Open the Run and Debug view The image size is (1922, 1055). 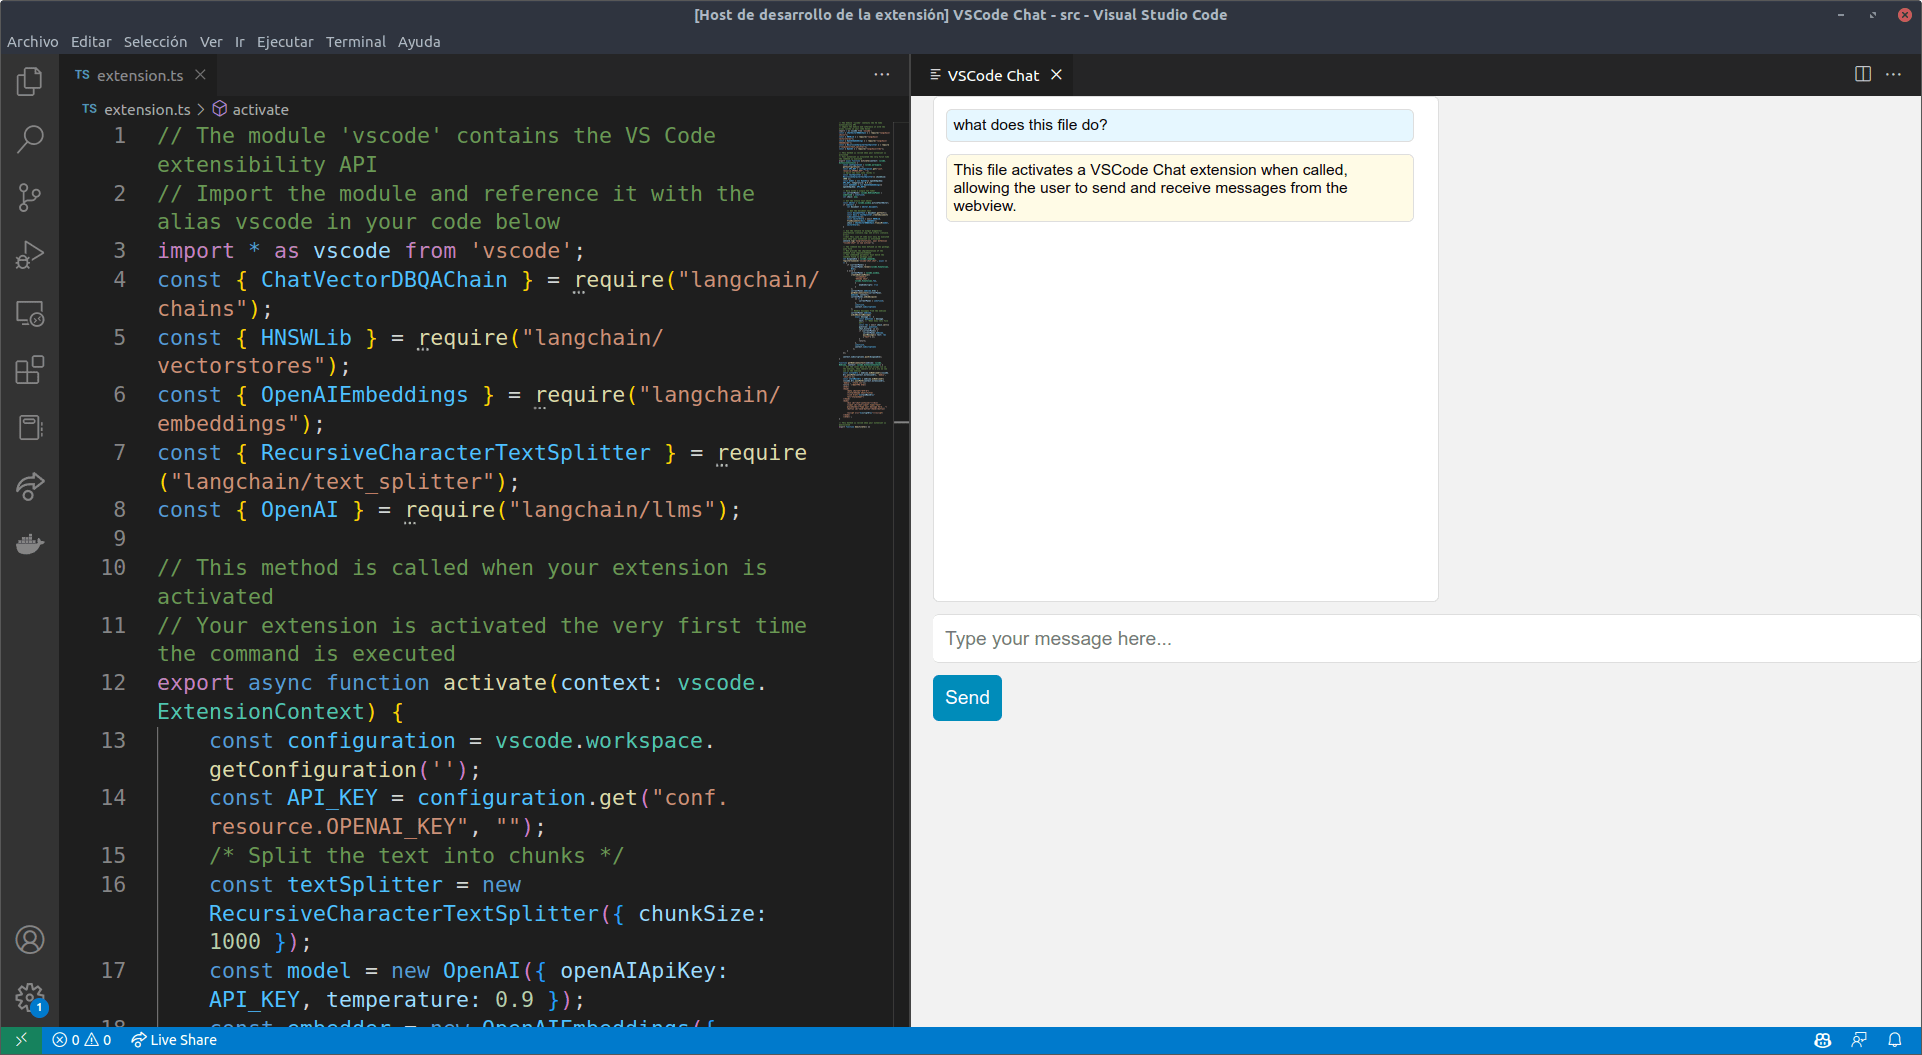(30, 254)
